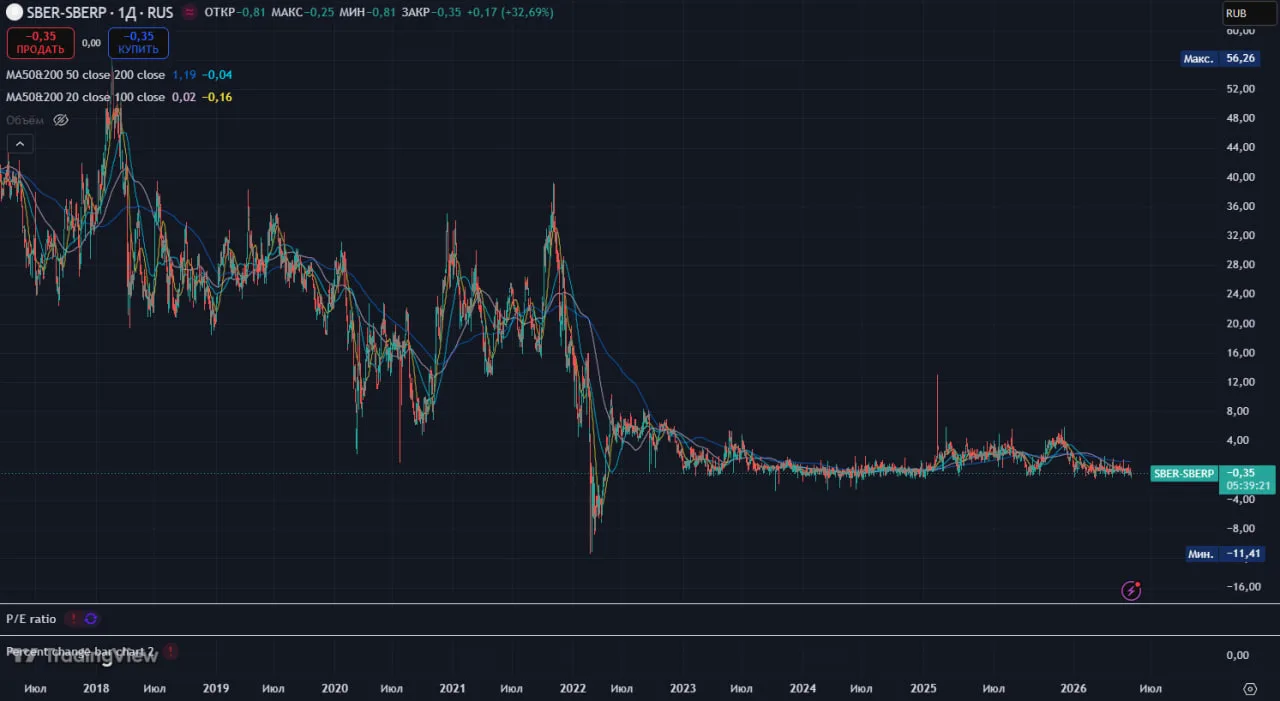Click the P/E ratio purple reload icon
This screenshot has height=701, width=1280.
coord(91,619)
